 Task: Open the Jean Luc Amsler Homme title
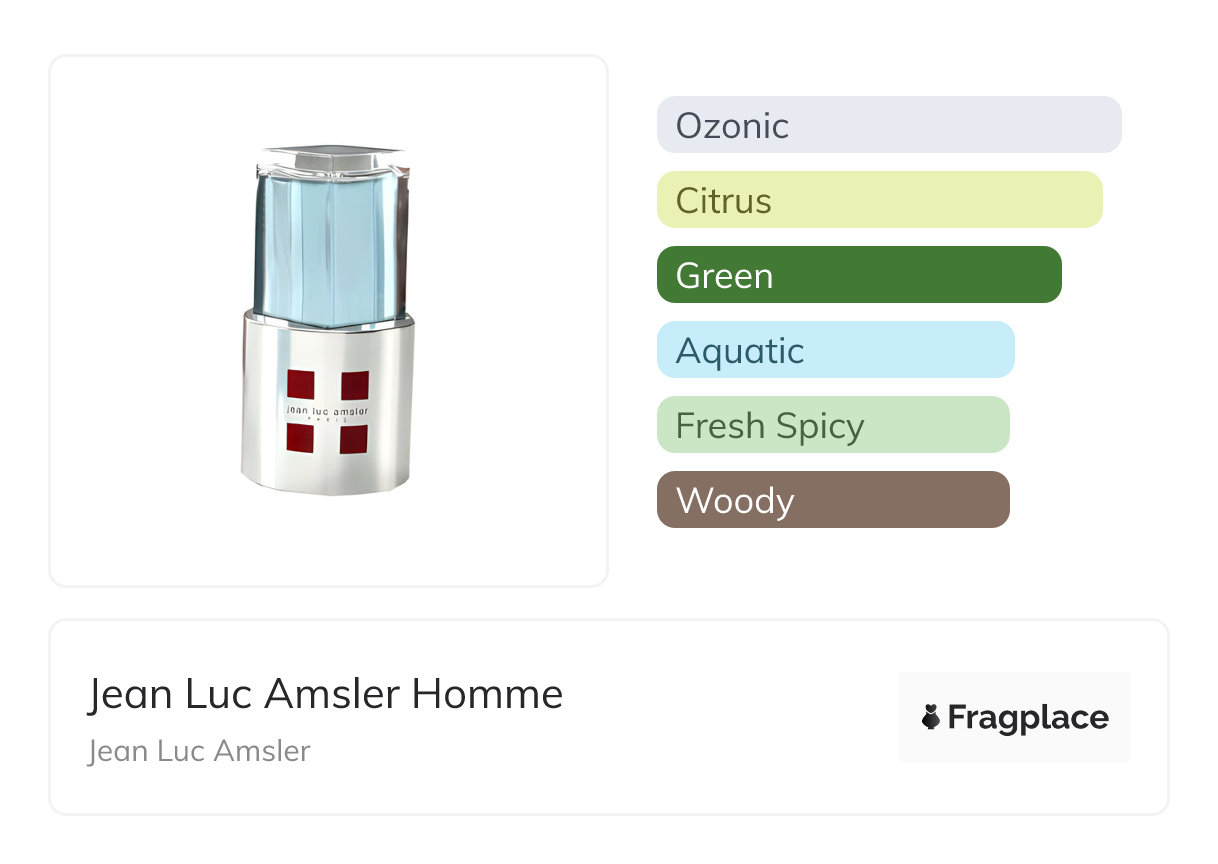(x=325, y=694)
